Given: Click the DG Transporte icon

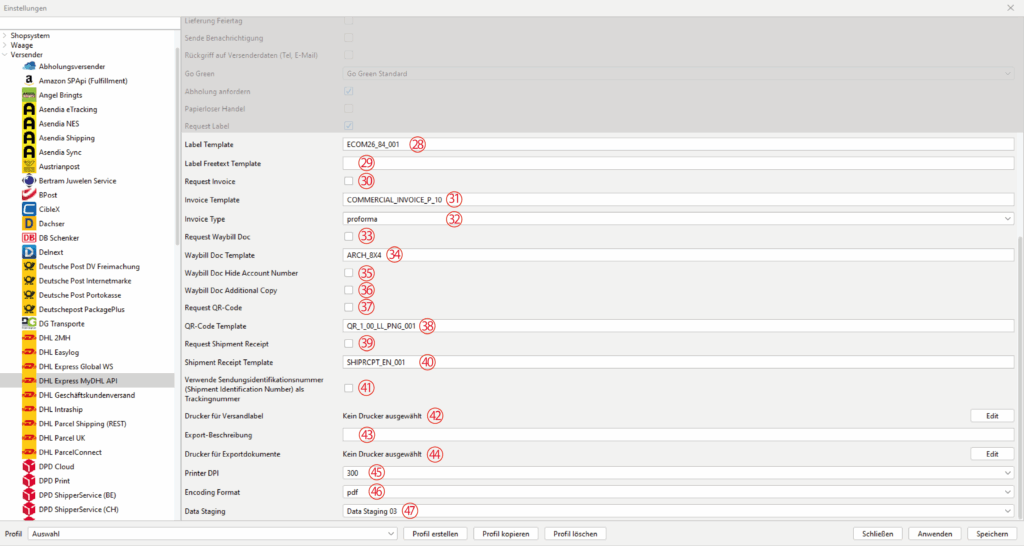Looking at the screenshot, I should 29,324.
